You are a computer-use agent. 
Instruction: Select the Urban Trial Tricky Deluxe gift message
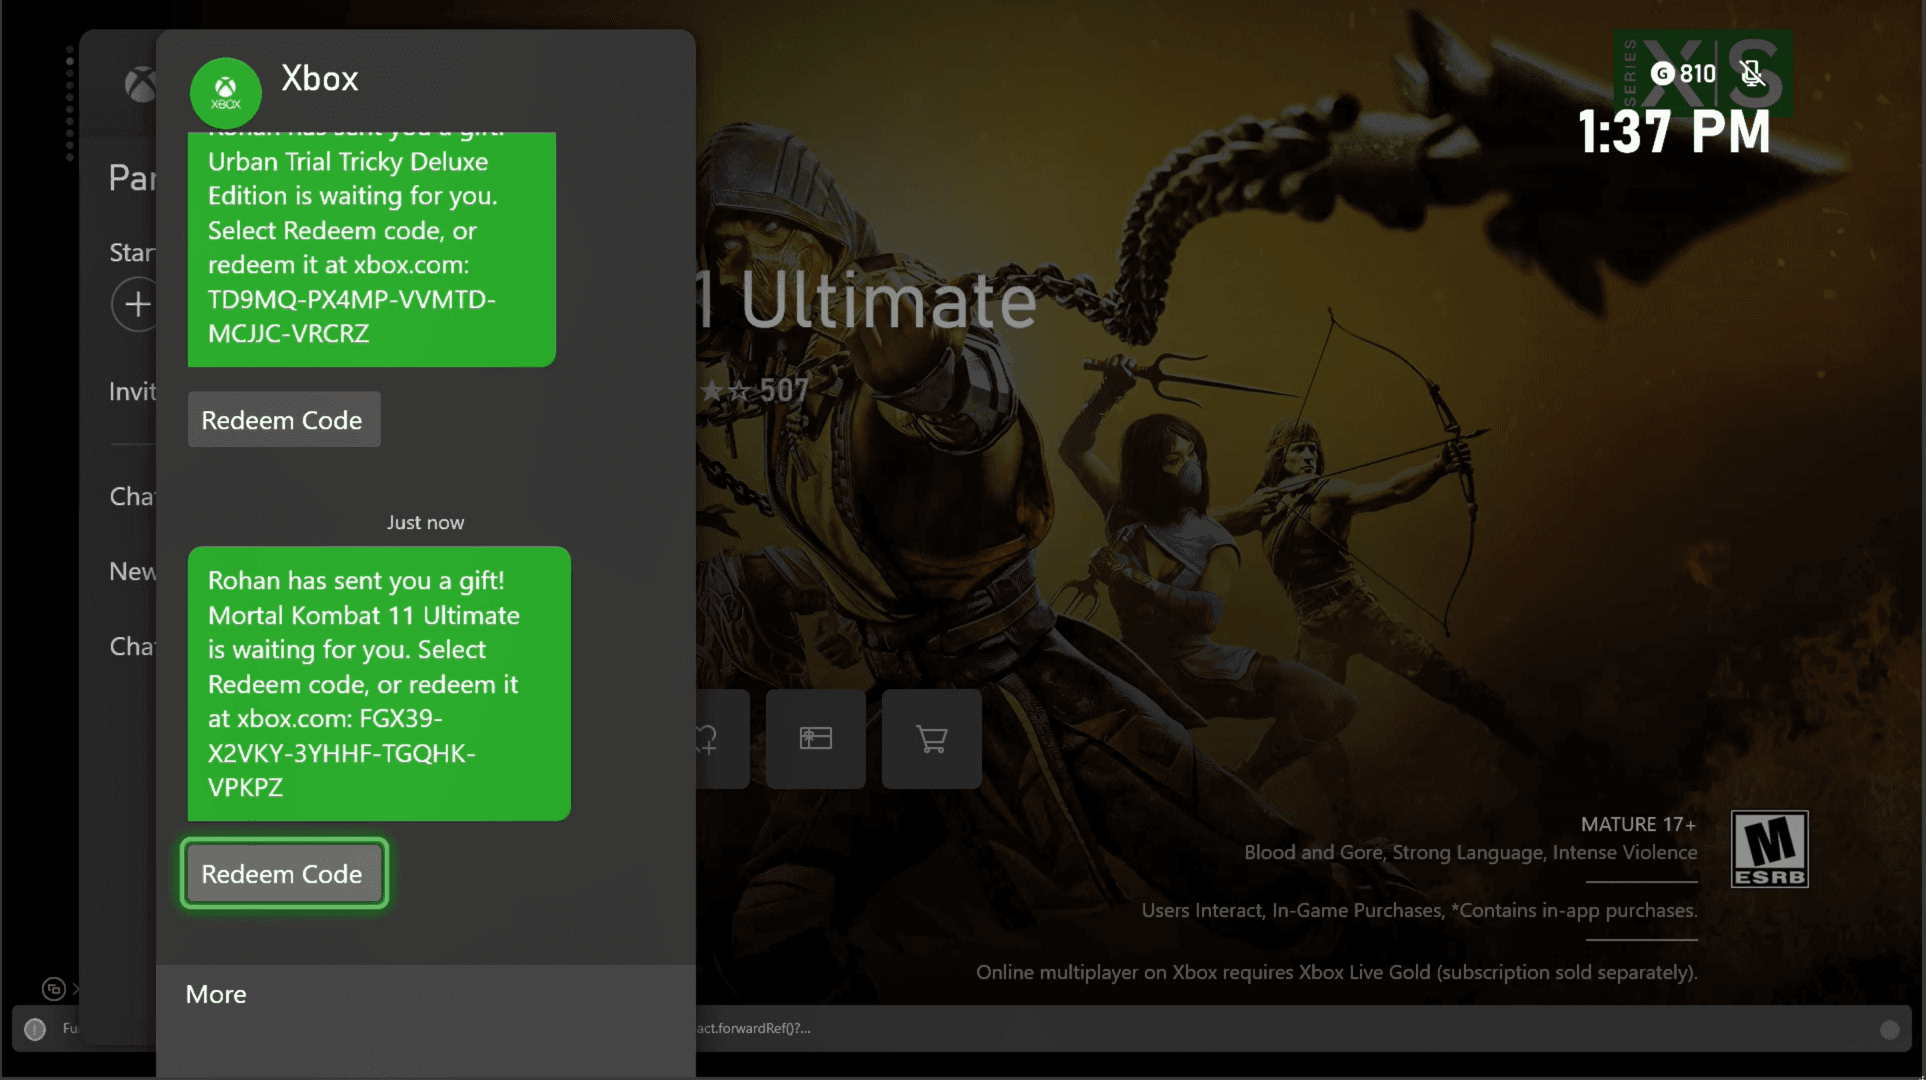(x=372, y=249)
